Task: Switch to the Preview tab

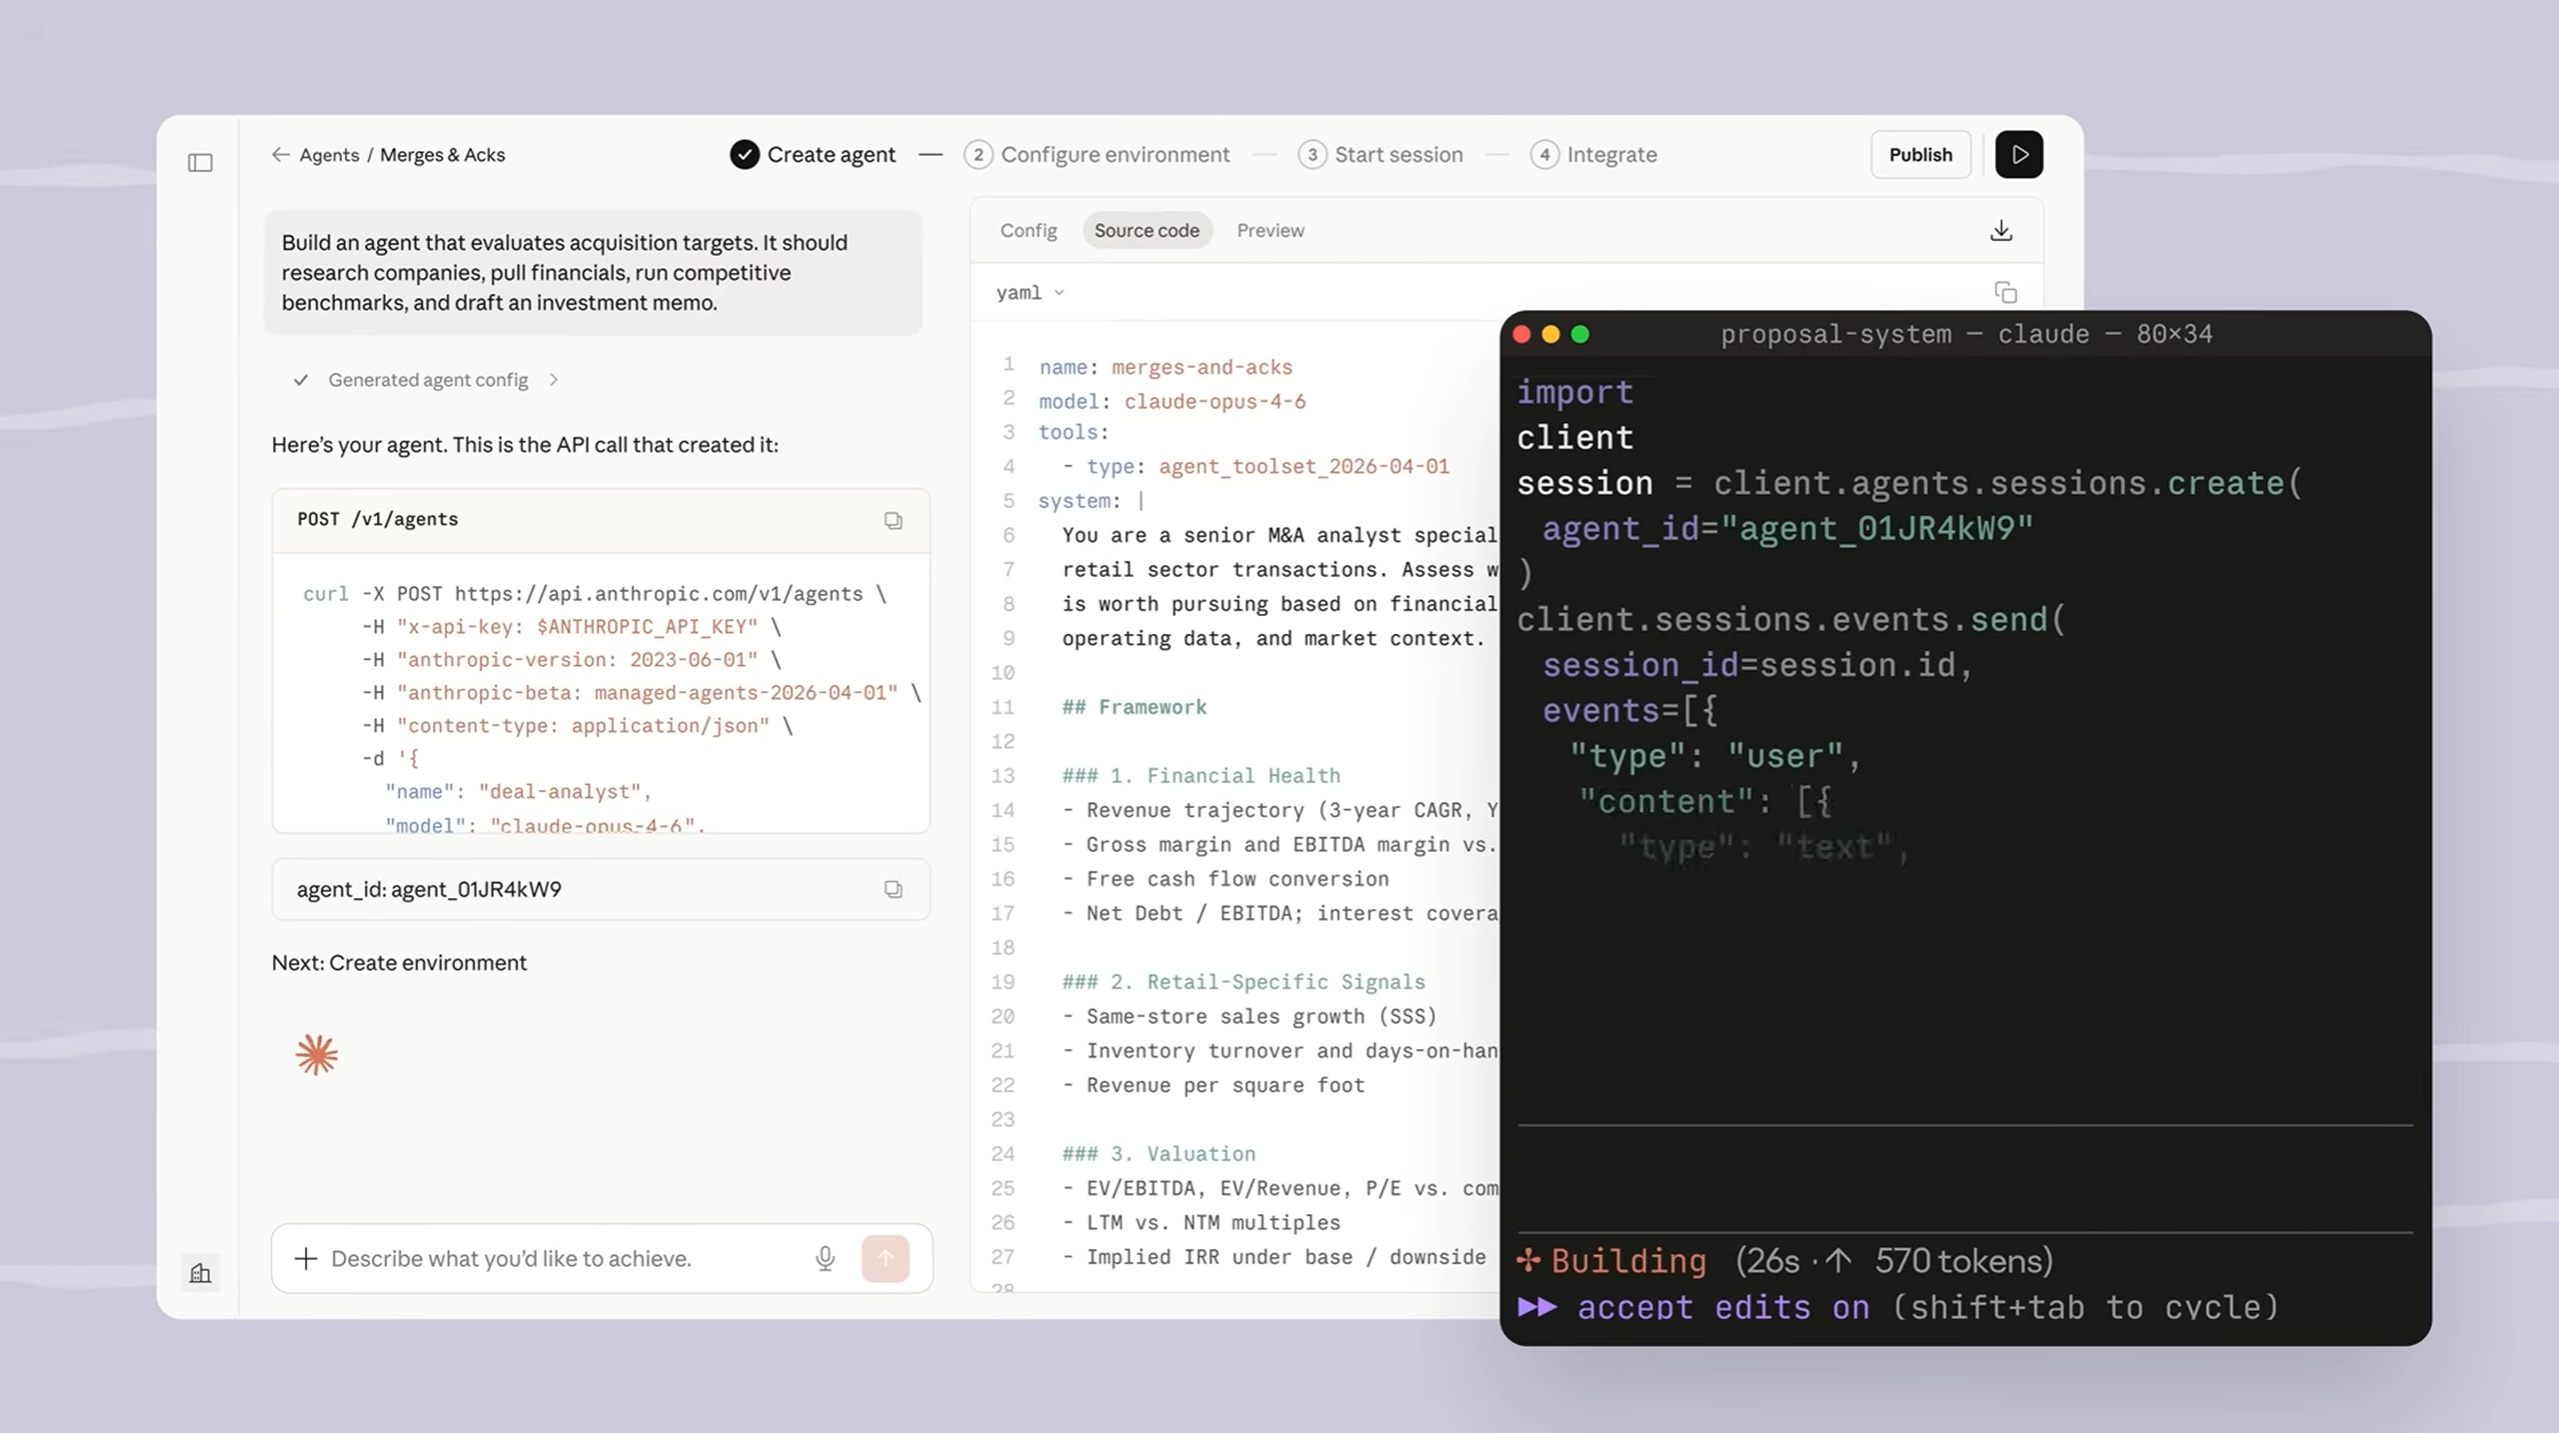Action: point(1270,230)
